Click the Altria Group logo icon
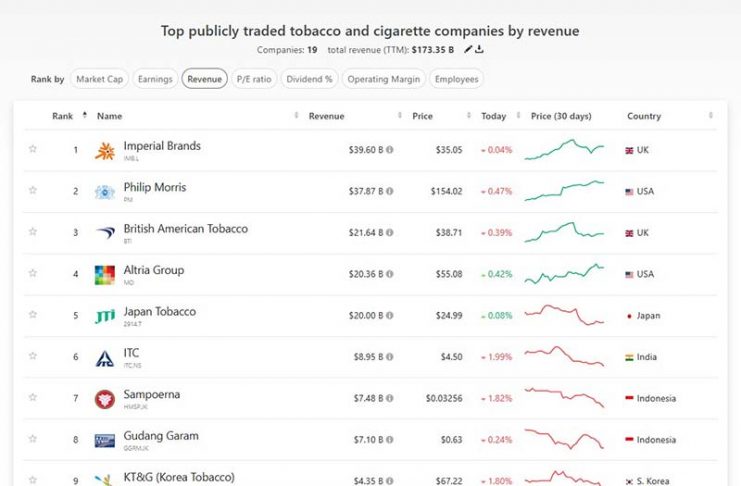741x486 pixels. [105, 274]
